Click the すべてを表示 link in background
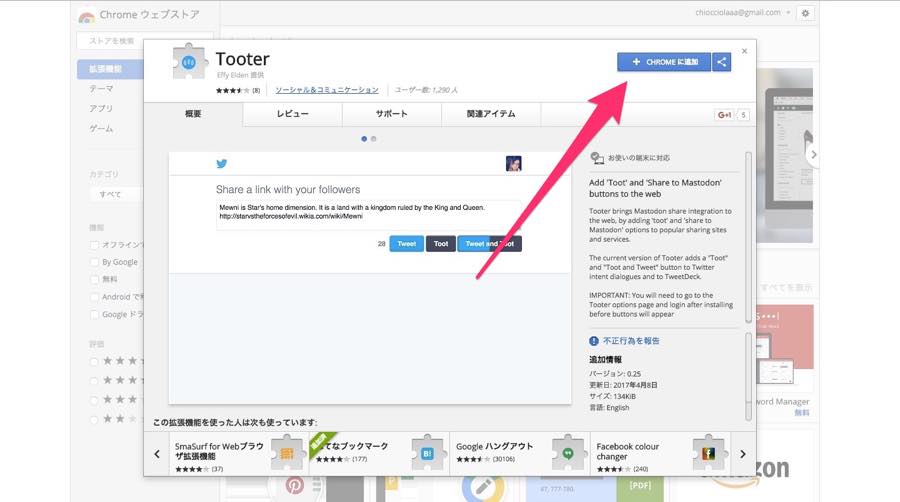Viewport: 900px width, 502px height. (786, 287)
